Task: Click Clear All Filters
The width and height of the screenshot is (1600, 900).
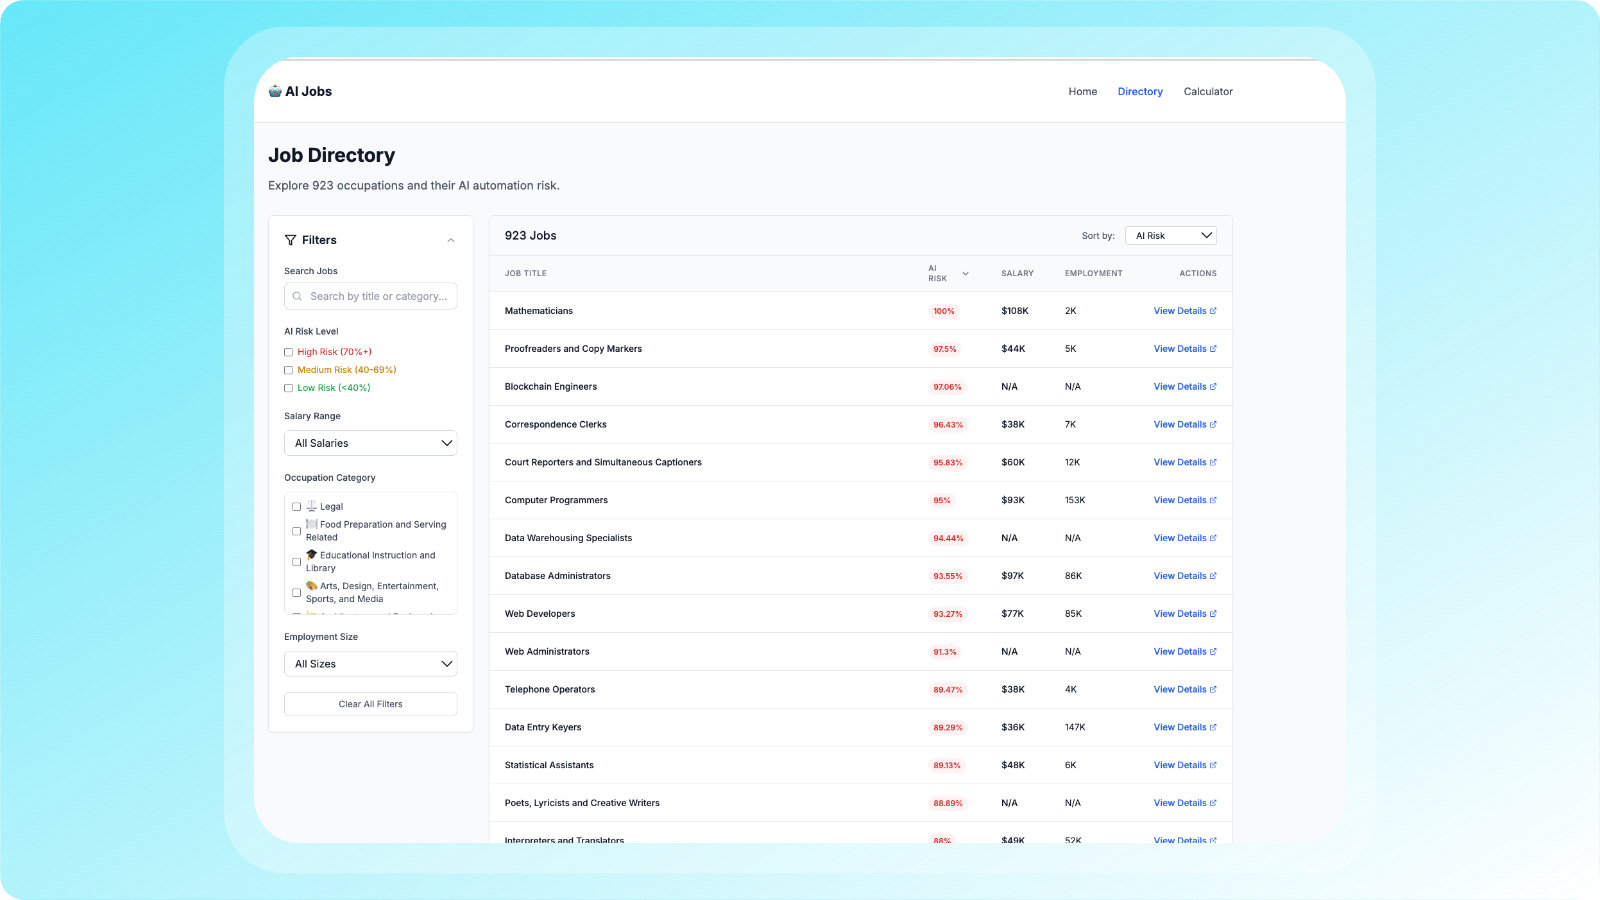Action: coord(370,704)
